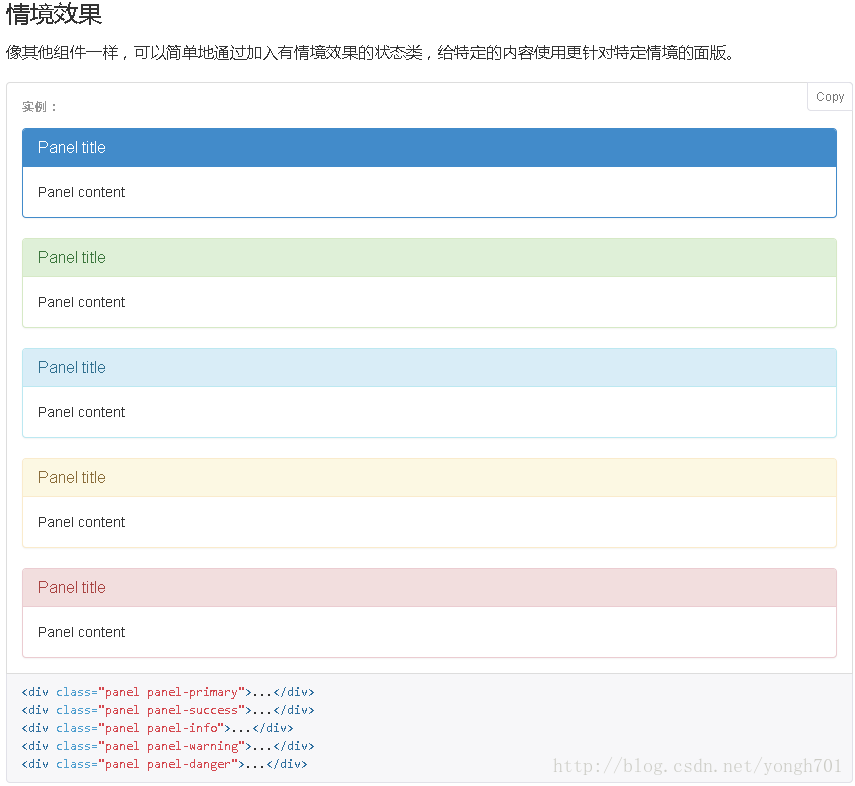Click the info panel's content text
The image size is (855, 786).
pos(81,412)
